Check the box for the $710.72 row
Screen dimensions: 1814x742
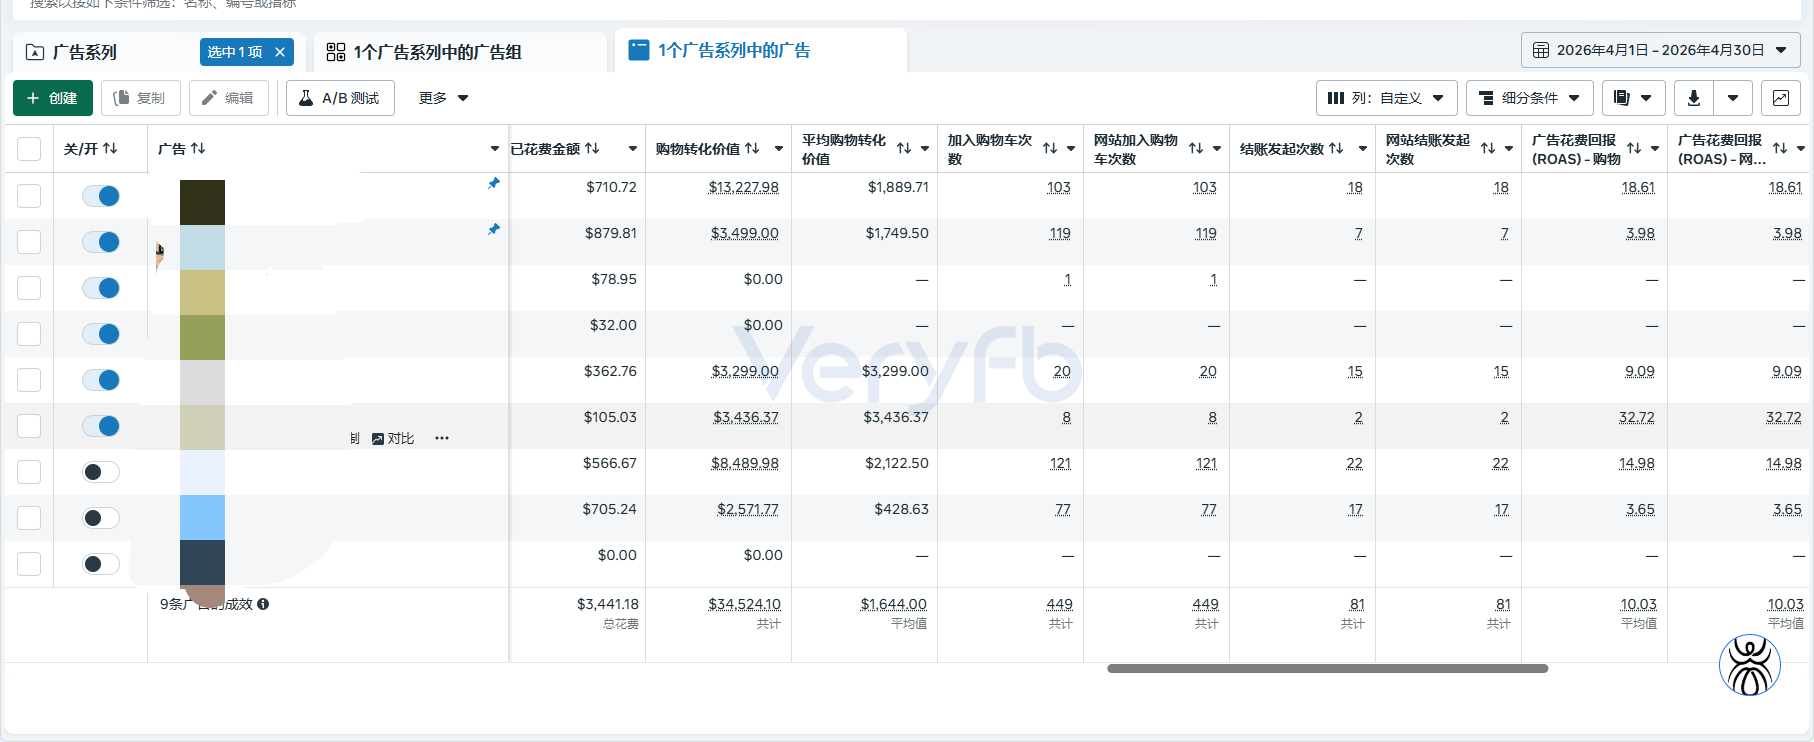click(29, 196)
